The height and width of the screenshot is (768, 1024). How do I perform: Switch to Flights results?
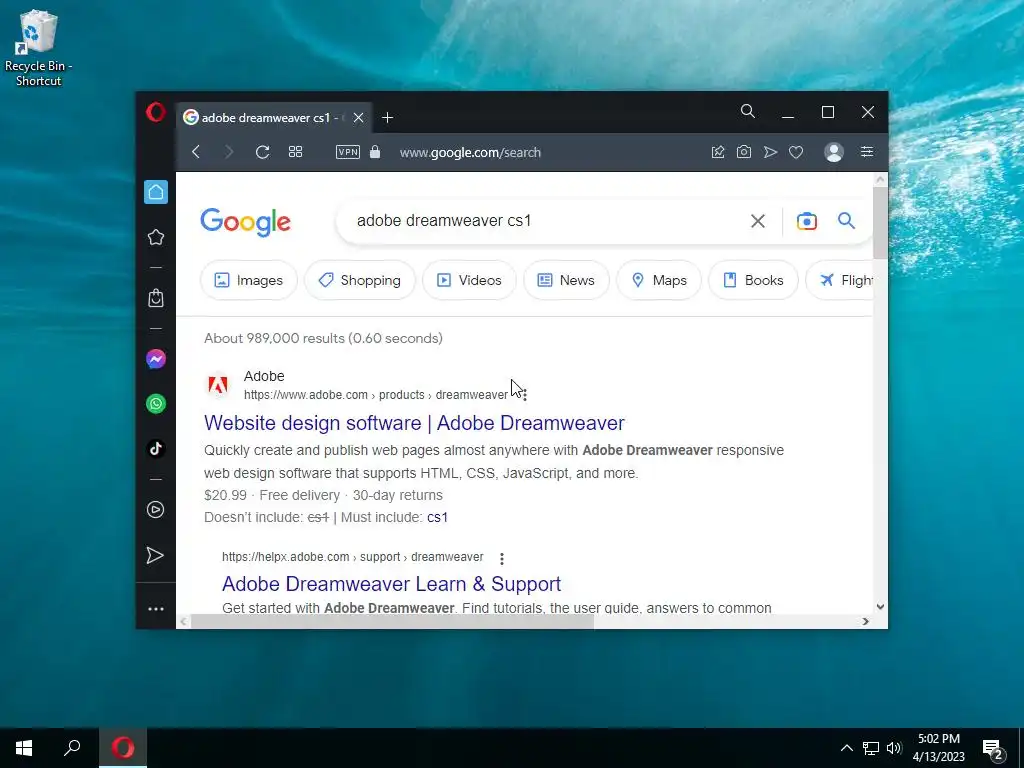(840, 280)
